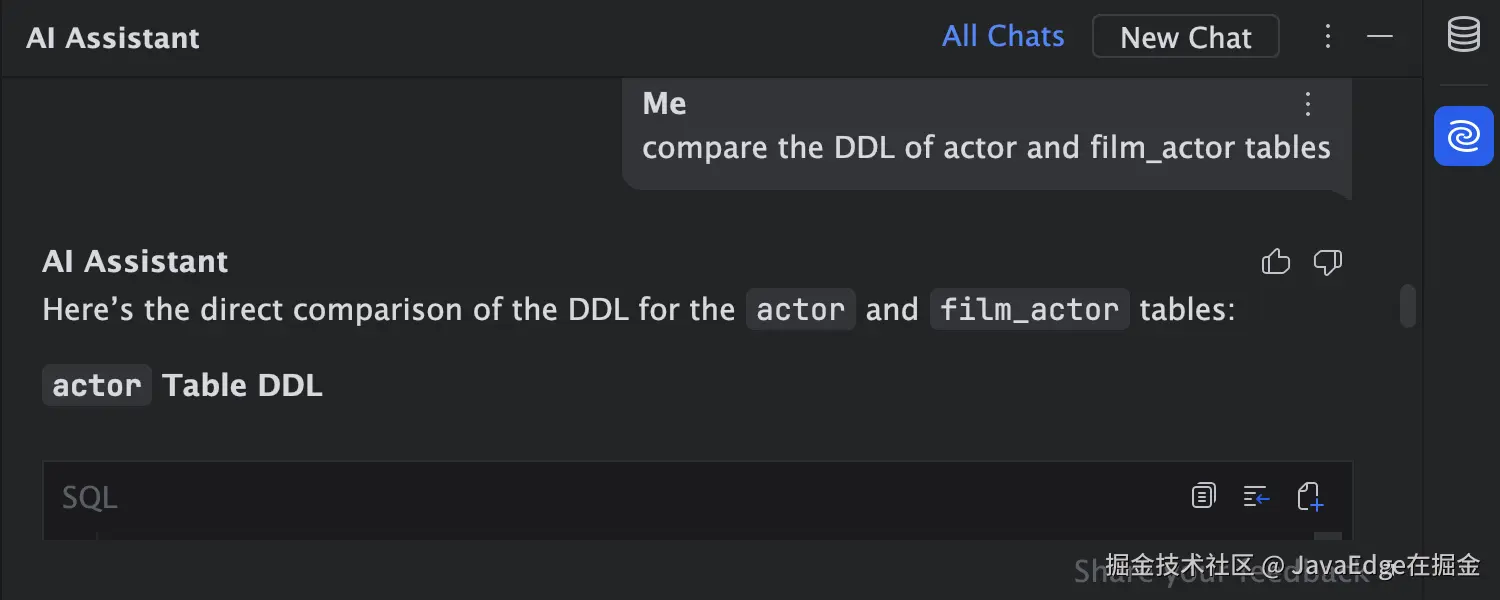The height and width of the screenshot is (600, 1500).
Task: Copy the SQL code snippet
Action: click(1204, 496)
